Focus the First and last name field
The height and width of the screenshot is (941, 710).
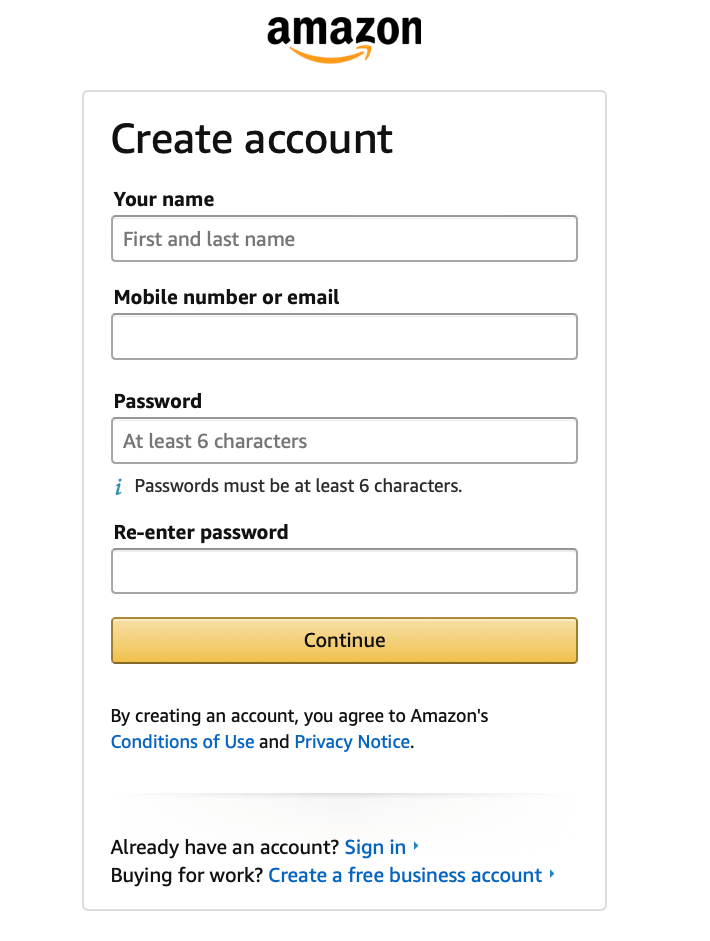(344, 239)
